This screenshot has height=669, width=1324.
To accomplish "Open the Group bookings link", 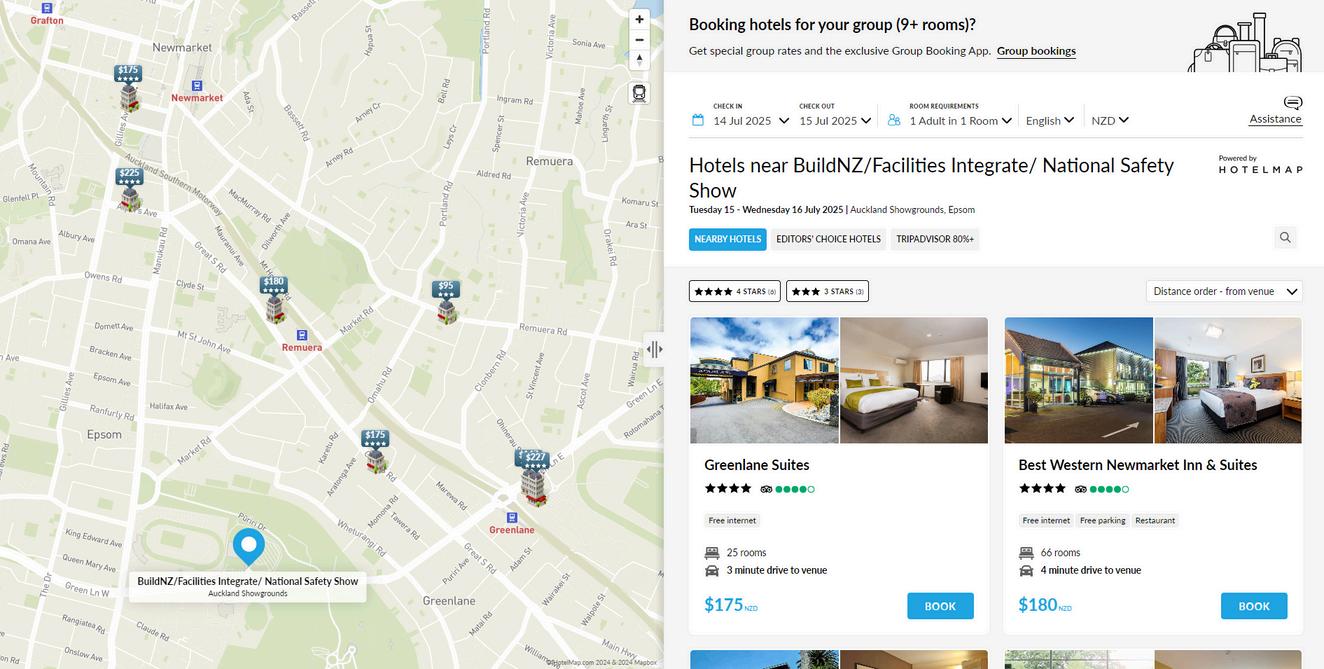I will coord(1036,51).
